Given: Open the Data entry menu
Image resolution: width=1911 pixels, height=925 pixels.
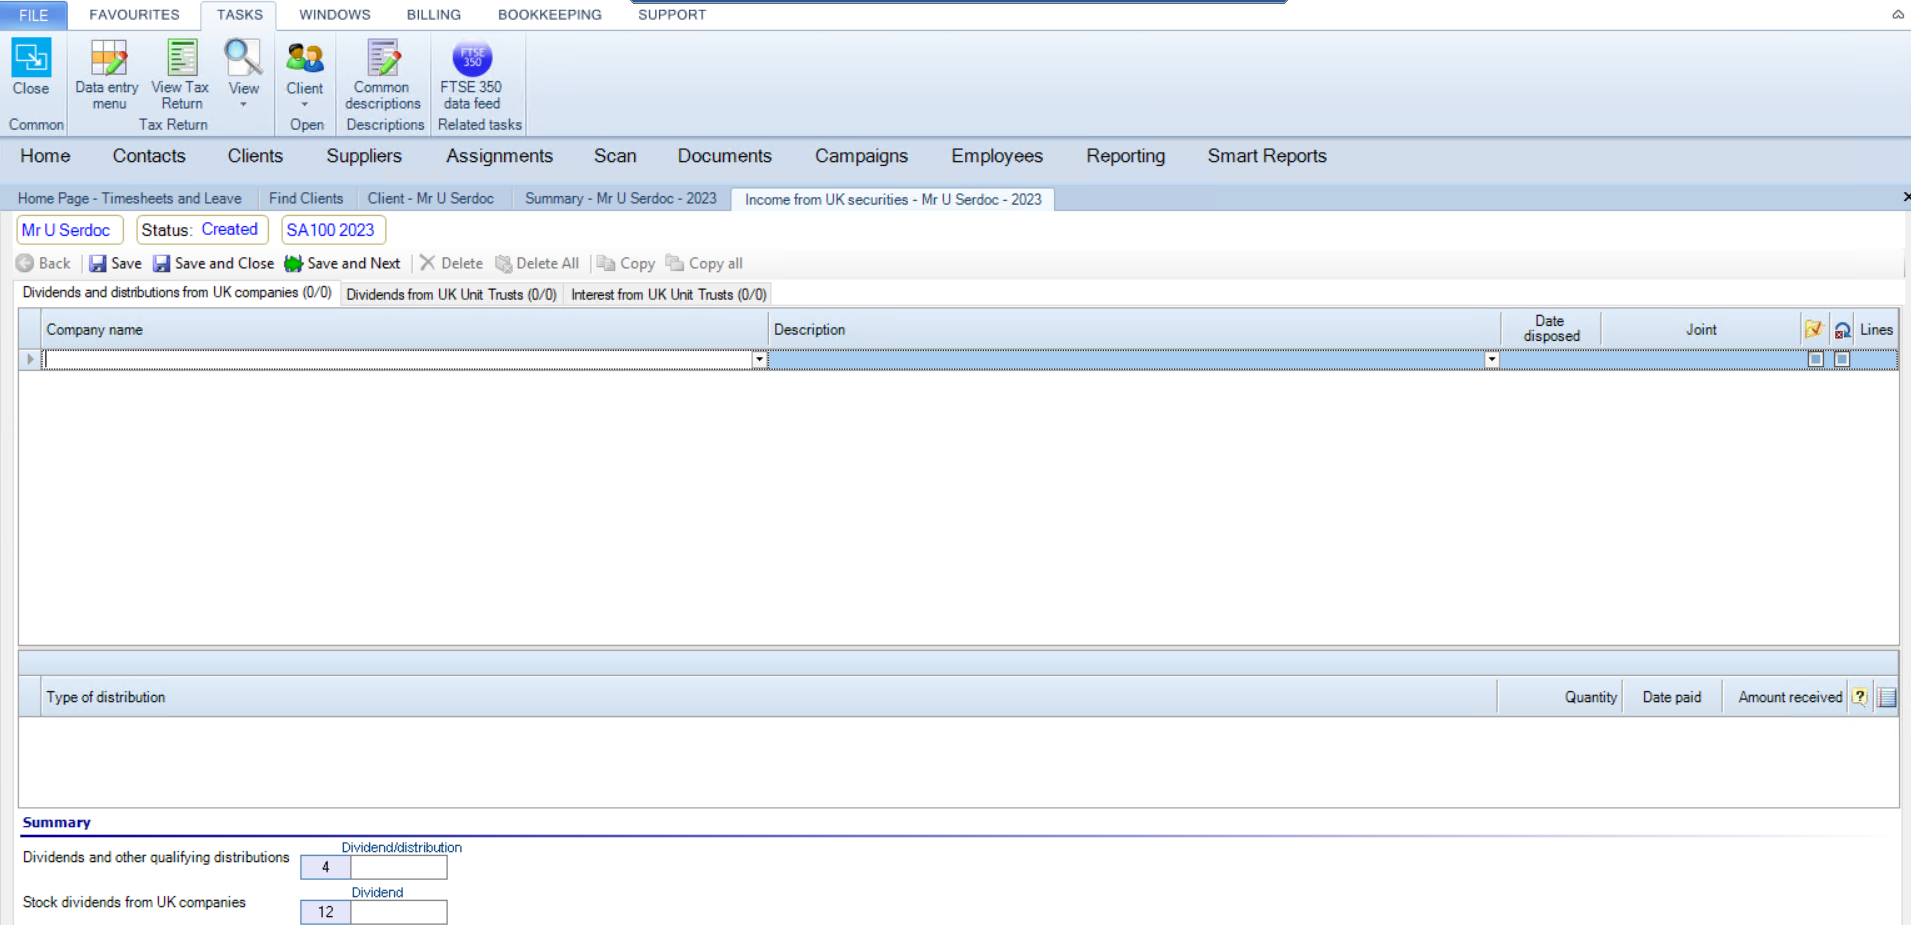Looking at the screenshot, I should coord(108,75).
